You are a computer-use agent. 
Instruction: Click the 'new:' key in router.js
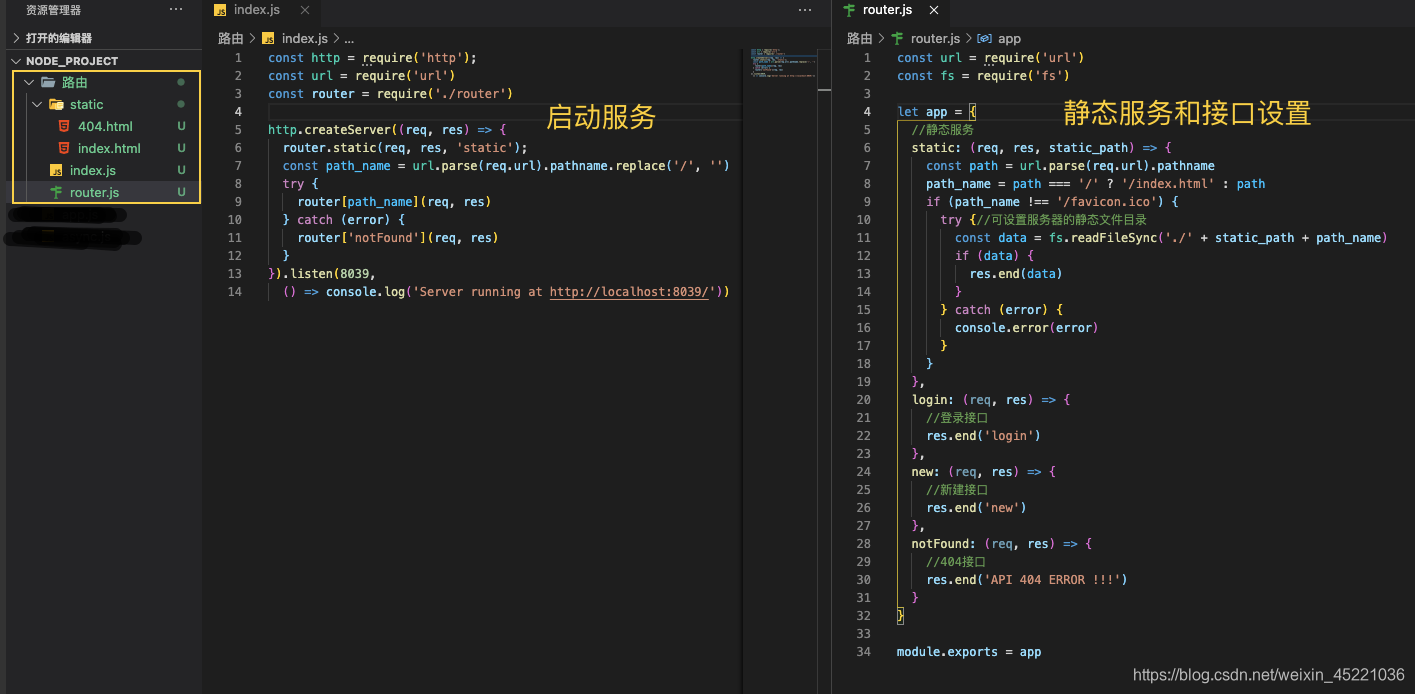click(926, 472)
